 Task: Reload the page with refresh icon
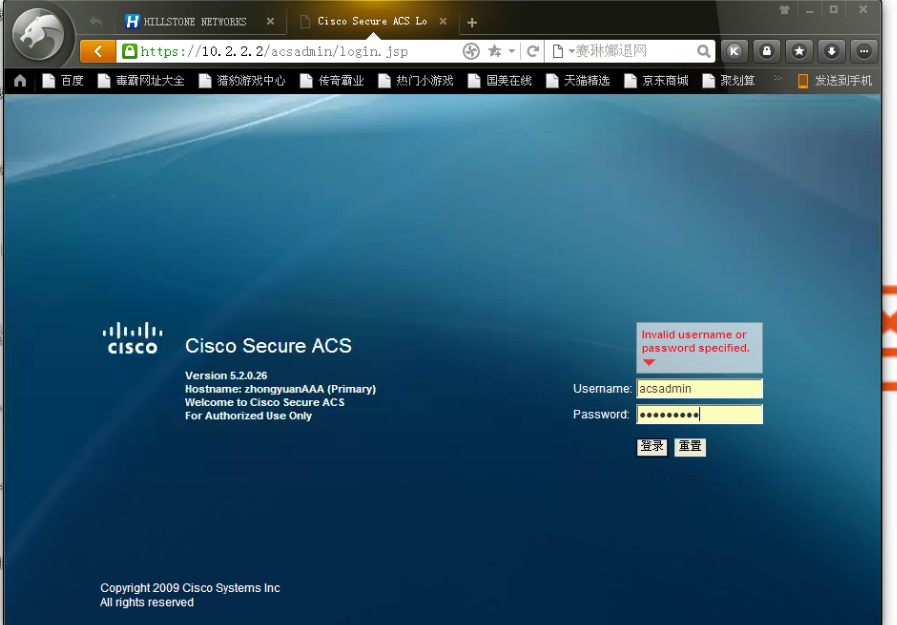pos(533,51)
